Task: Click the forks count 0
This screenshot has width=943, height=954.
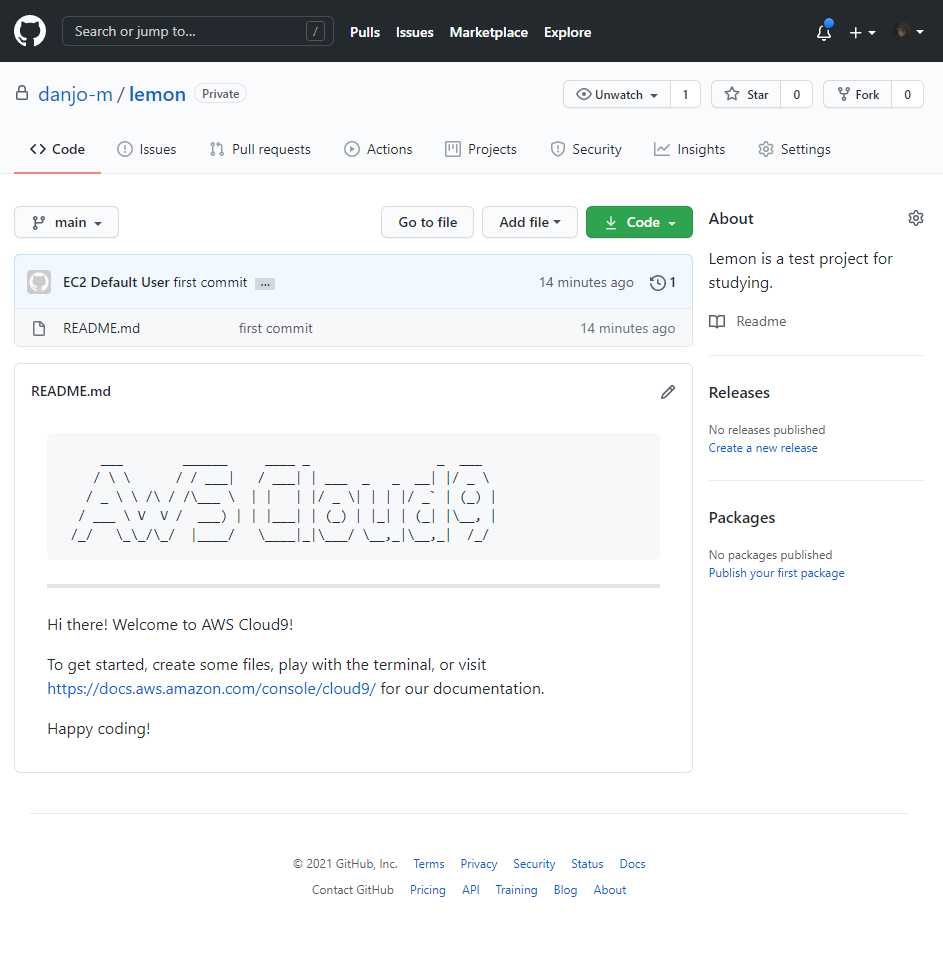Action: tap(907, 94)
